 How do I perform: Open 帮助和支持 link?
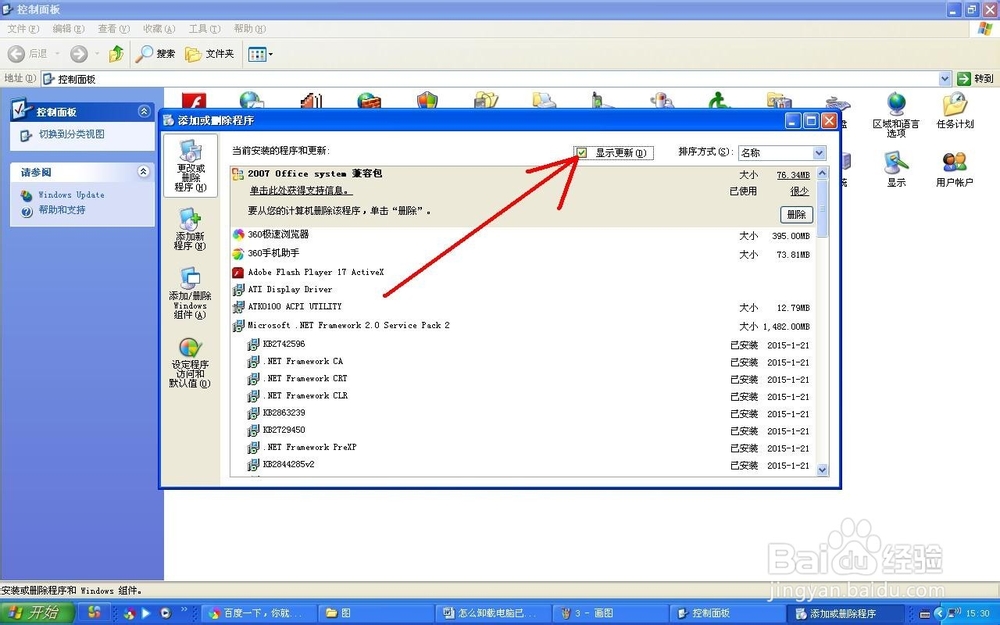[62, 210]
